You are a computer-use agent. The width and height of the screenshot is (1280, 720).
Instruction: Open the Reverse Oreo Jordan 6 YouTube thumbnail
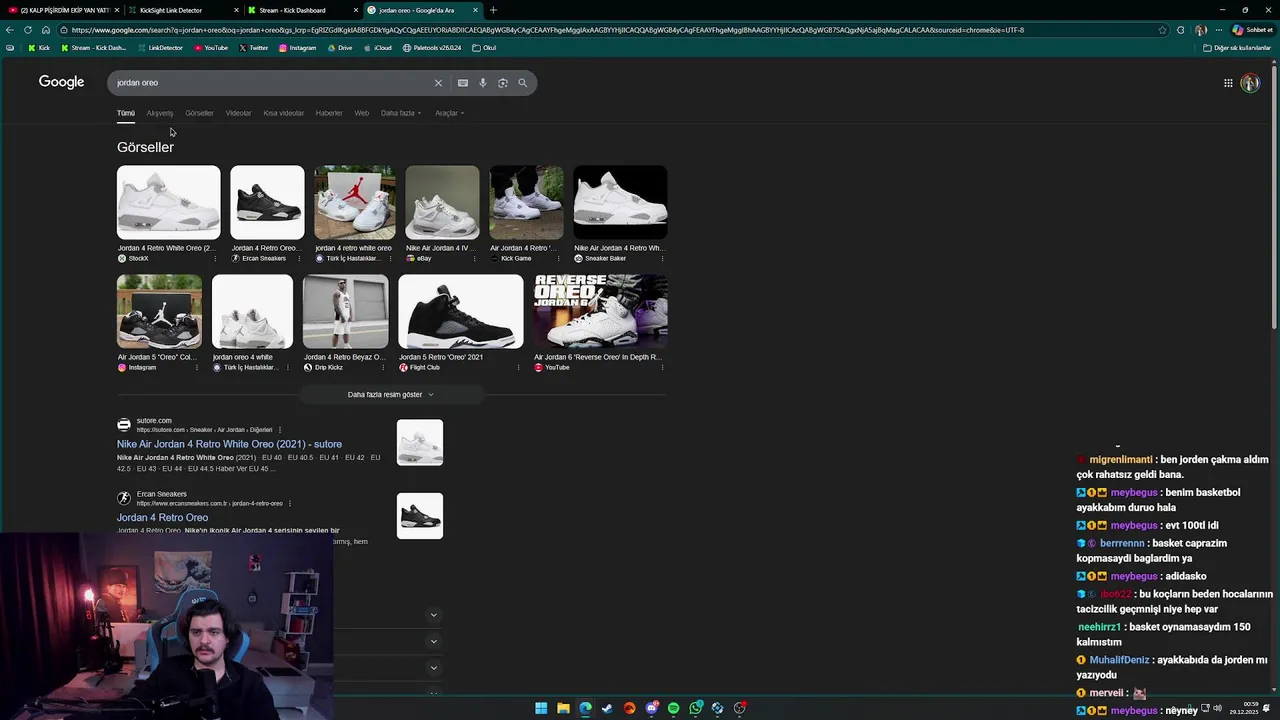pyautogui.click(x=600, y=312)
